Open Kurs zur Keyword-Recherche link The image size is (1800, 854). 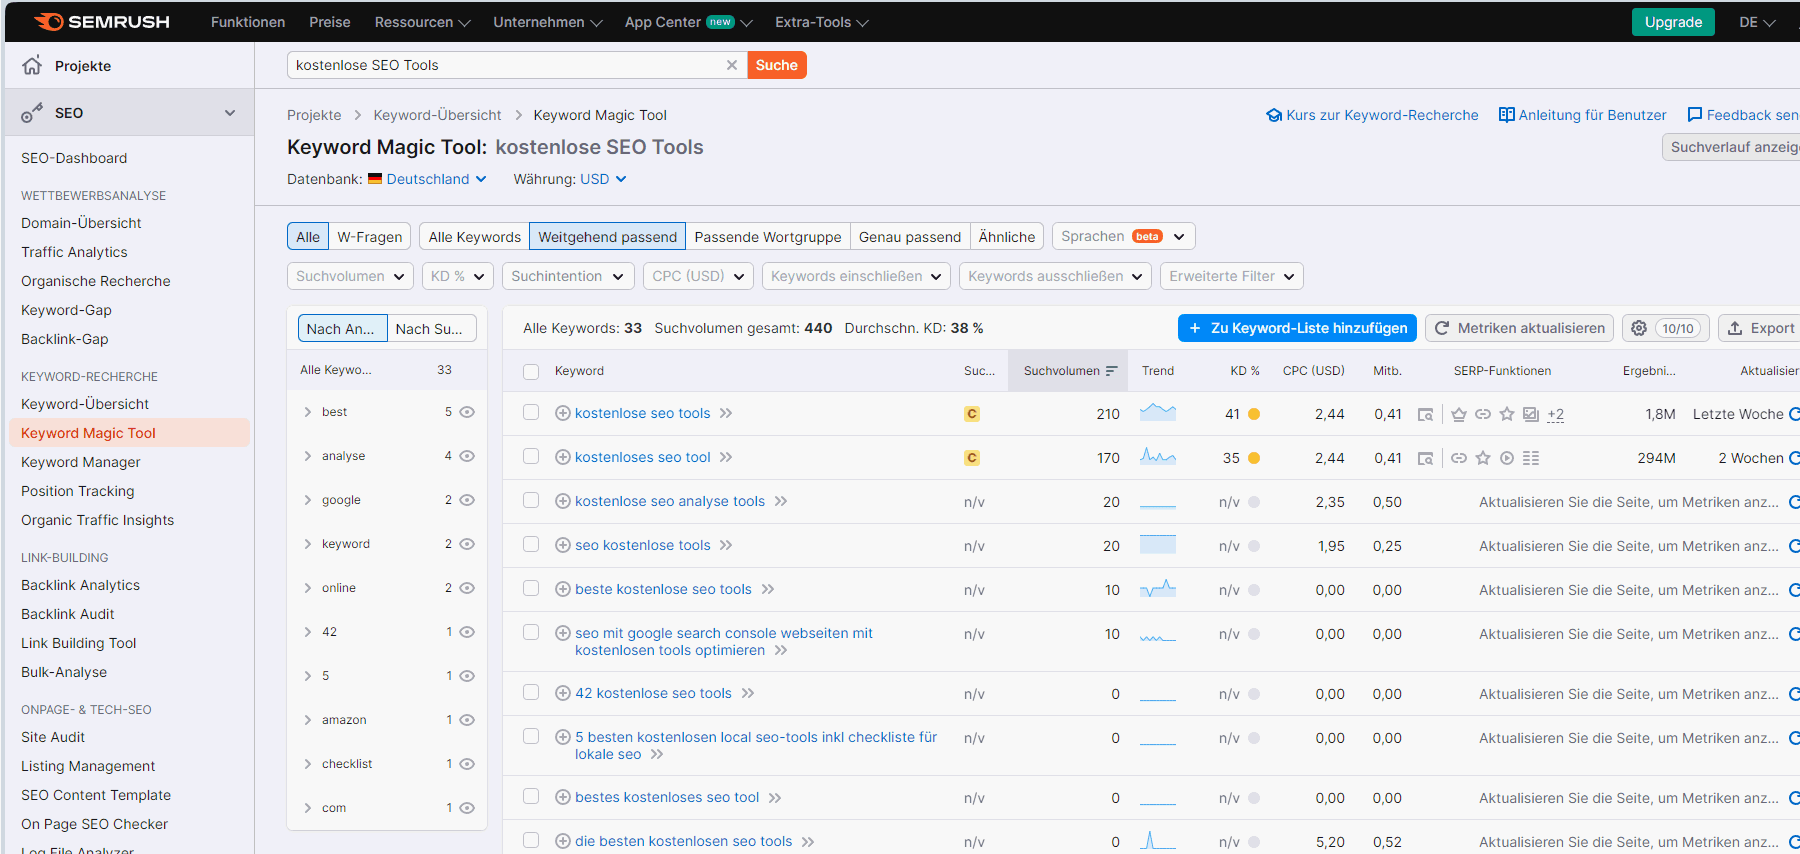[x=1372, y=115]
